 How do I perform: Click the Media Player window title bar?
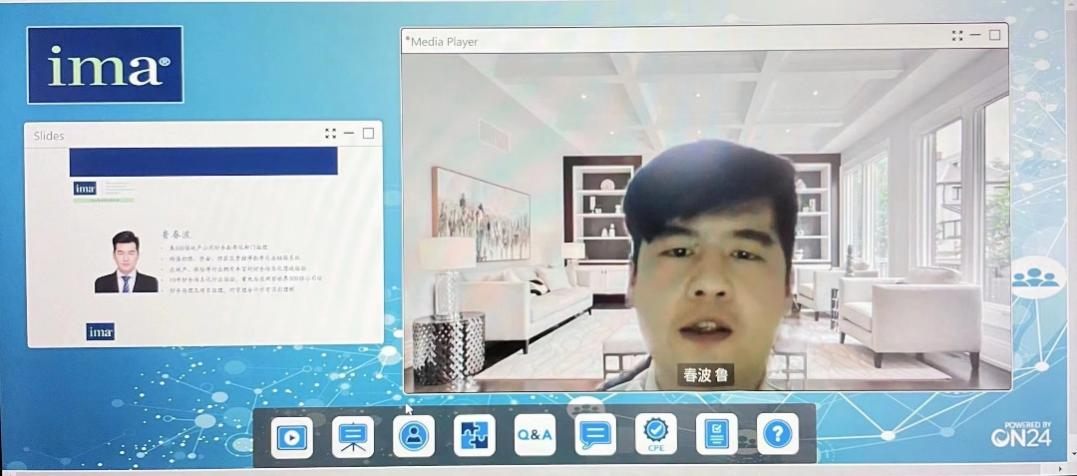coord(705,39)
